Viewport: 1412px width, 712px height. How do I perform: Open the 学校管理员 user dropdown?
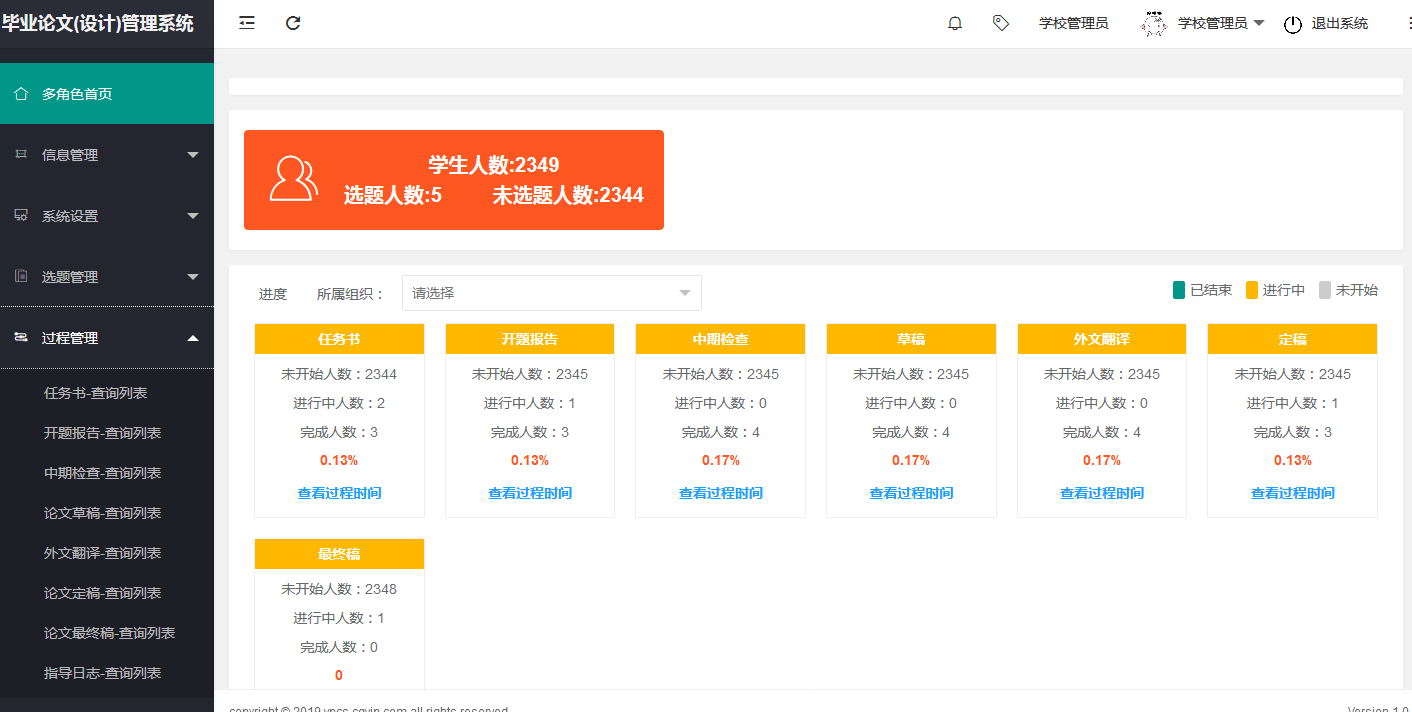click(1221, 23)
